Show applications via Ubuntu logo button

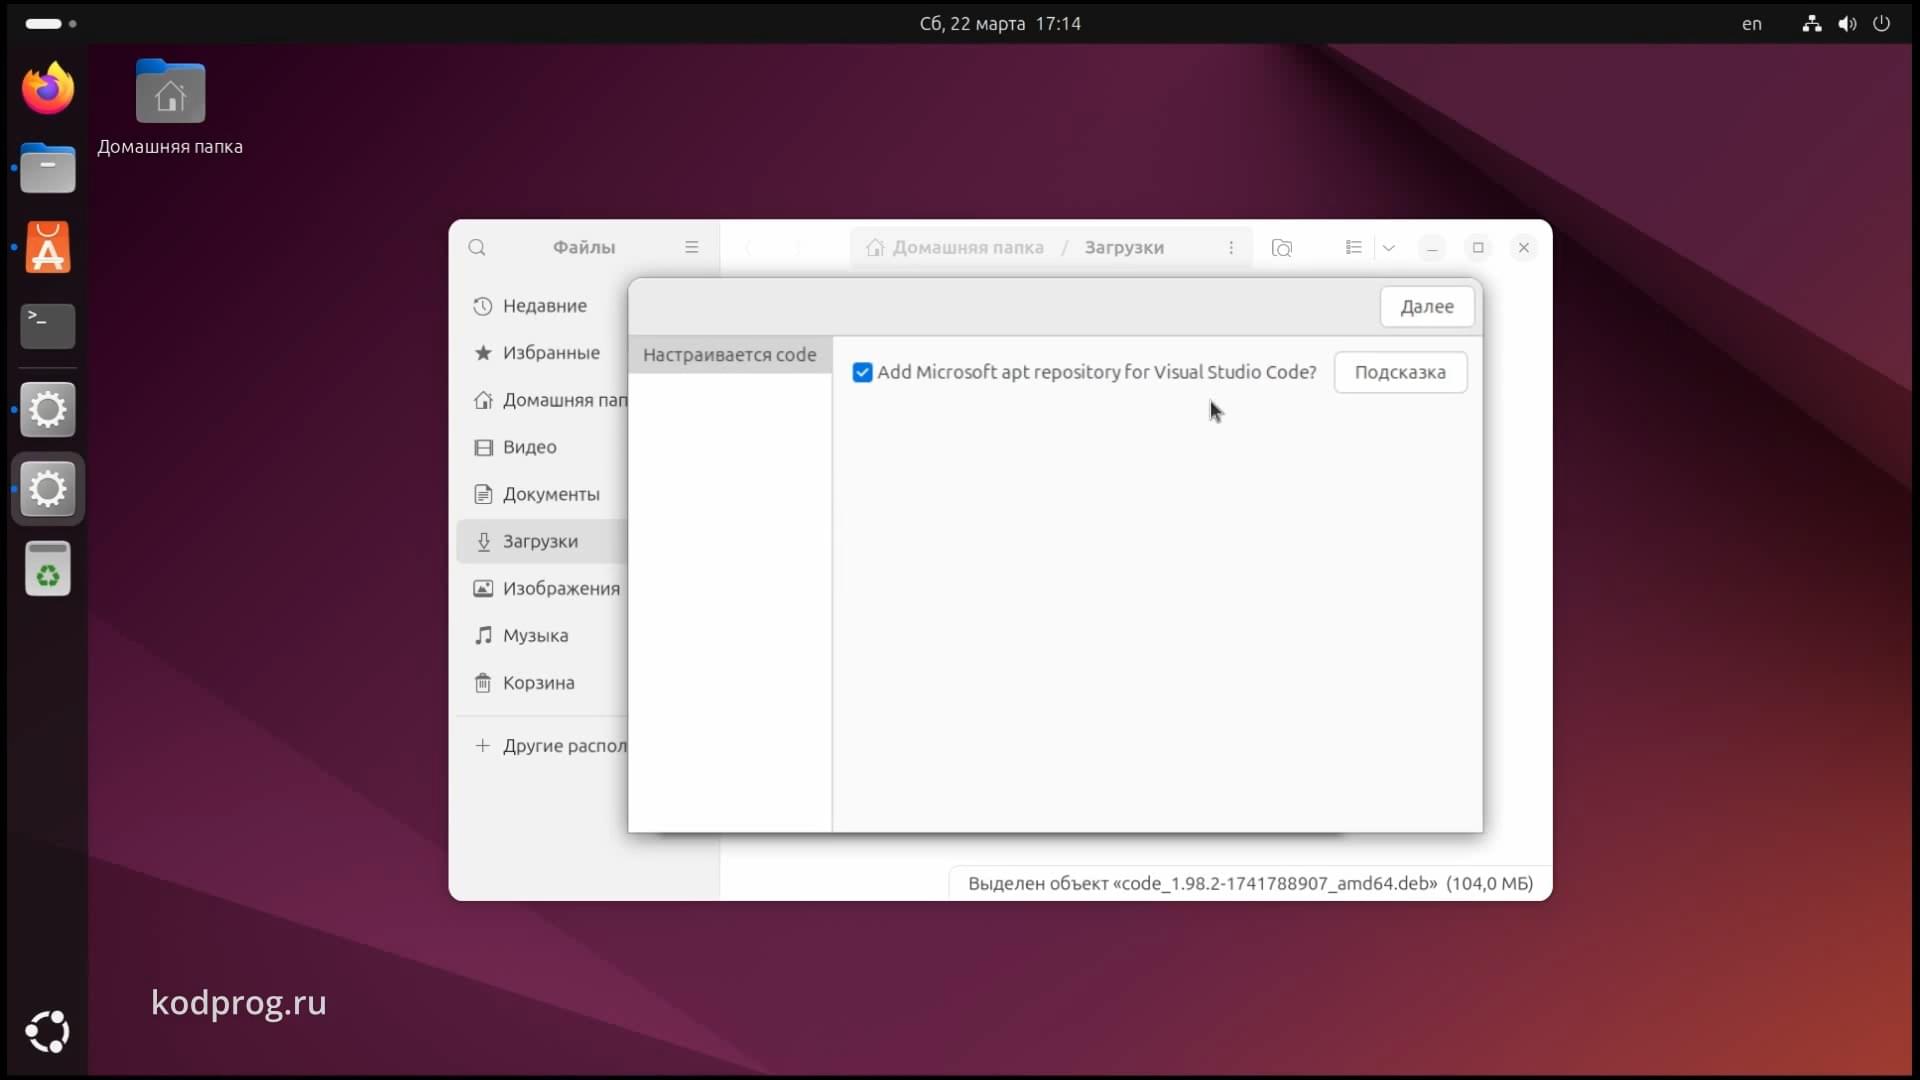(x=48, y=1032)
